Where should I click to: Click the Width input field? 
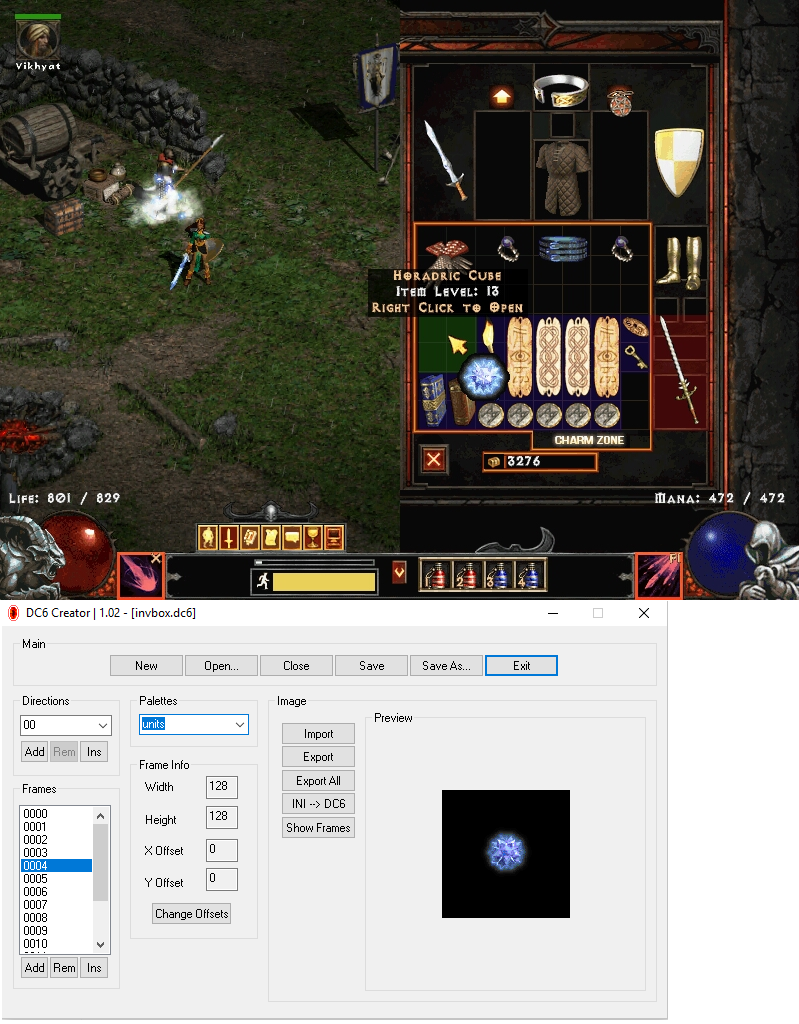[x=221, y=787]
